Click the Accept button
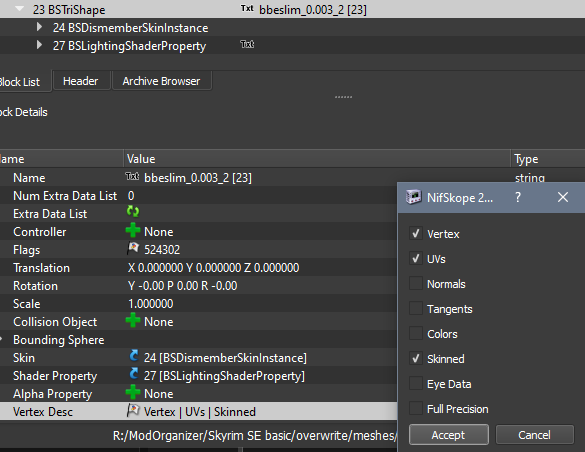585x452 pixels. coord(448,434)
